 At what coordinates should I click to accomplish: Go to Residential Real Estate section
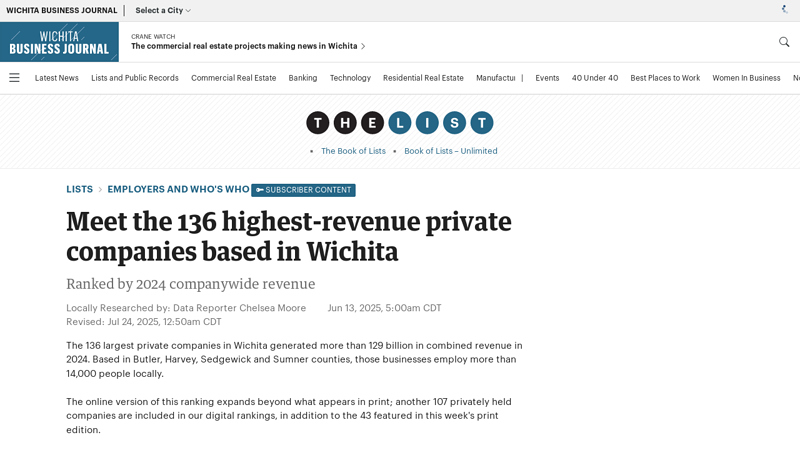423,78
